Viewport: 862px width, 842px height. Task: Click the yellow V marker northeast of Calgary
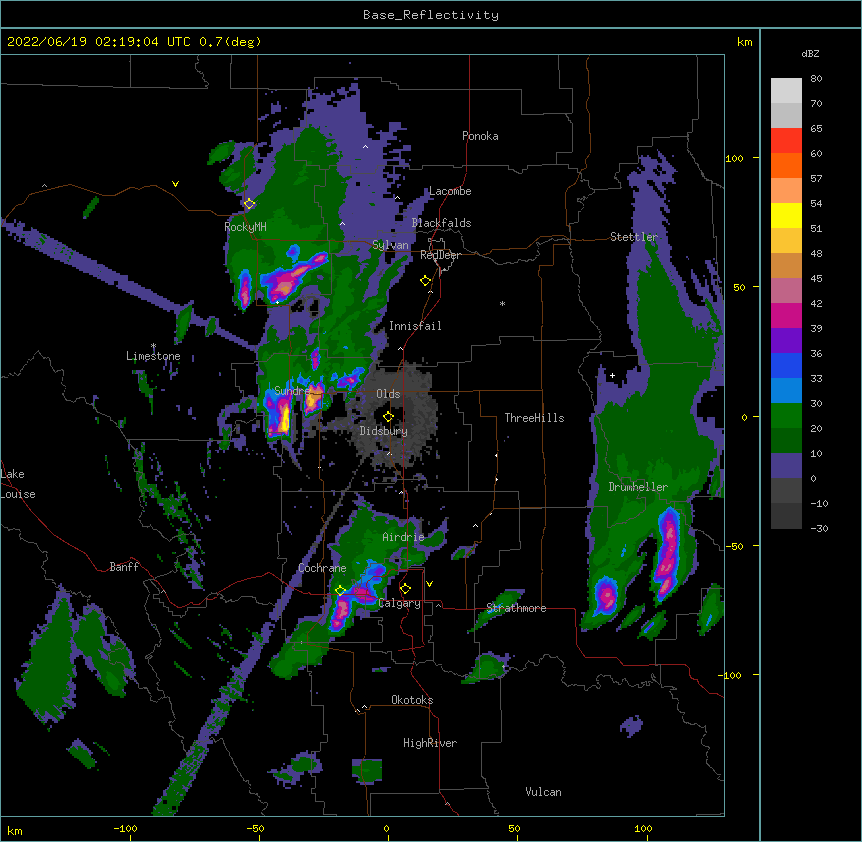429,584
